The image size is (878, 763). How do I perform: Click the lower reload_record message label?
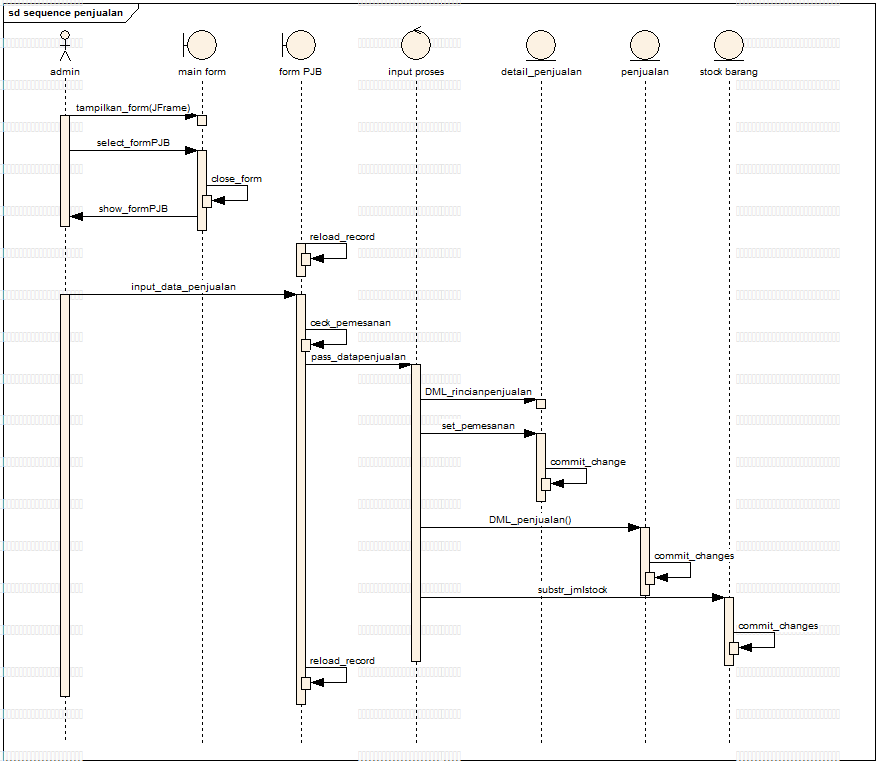(x=340, y=661)
